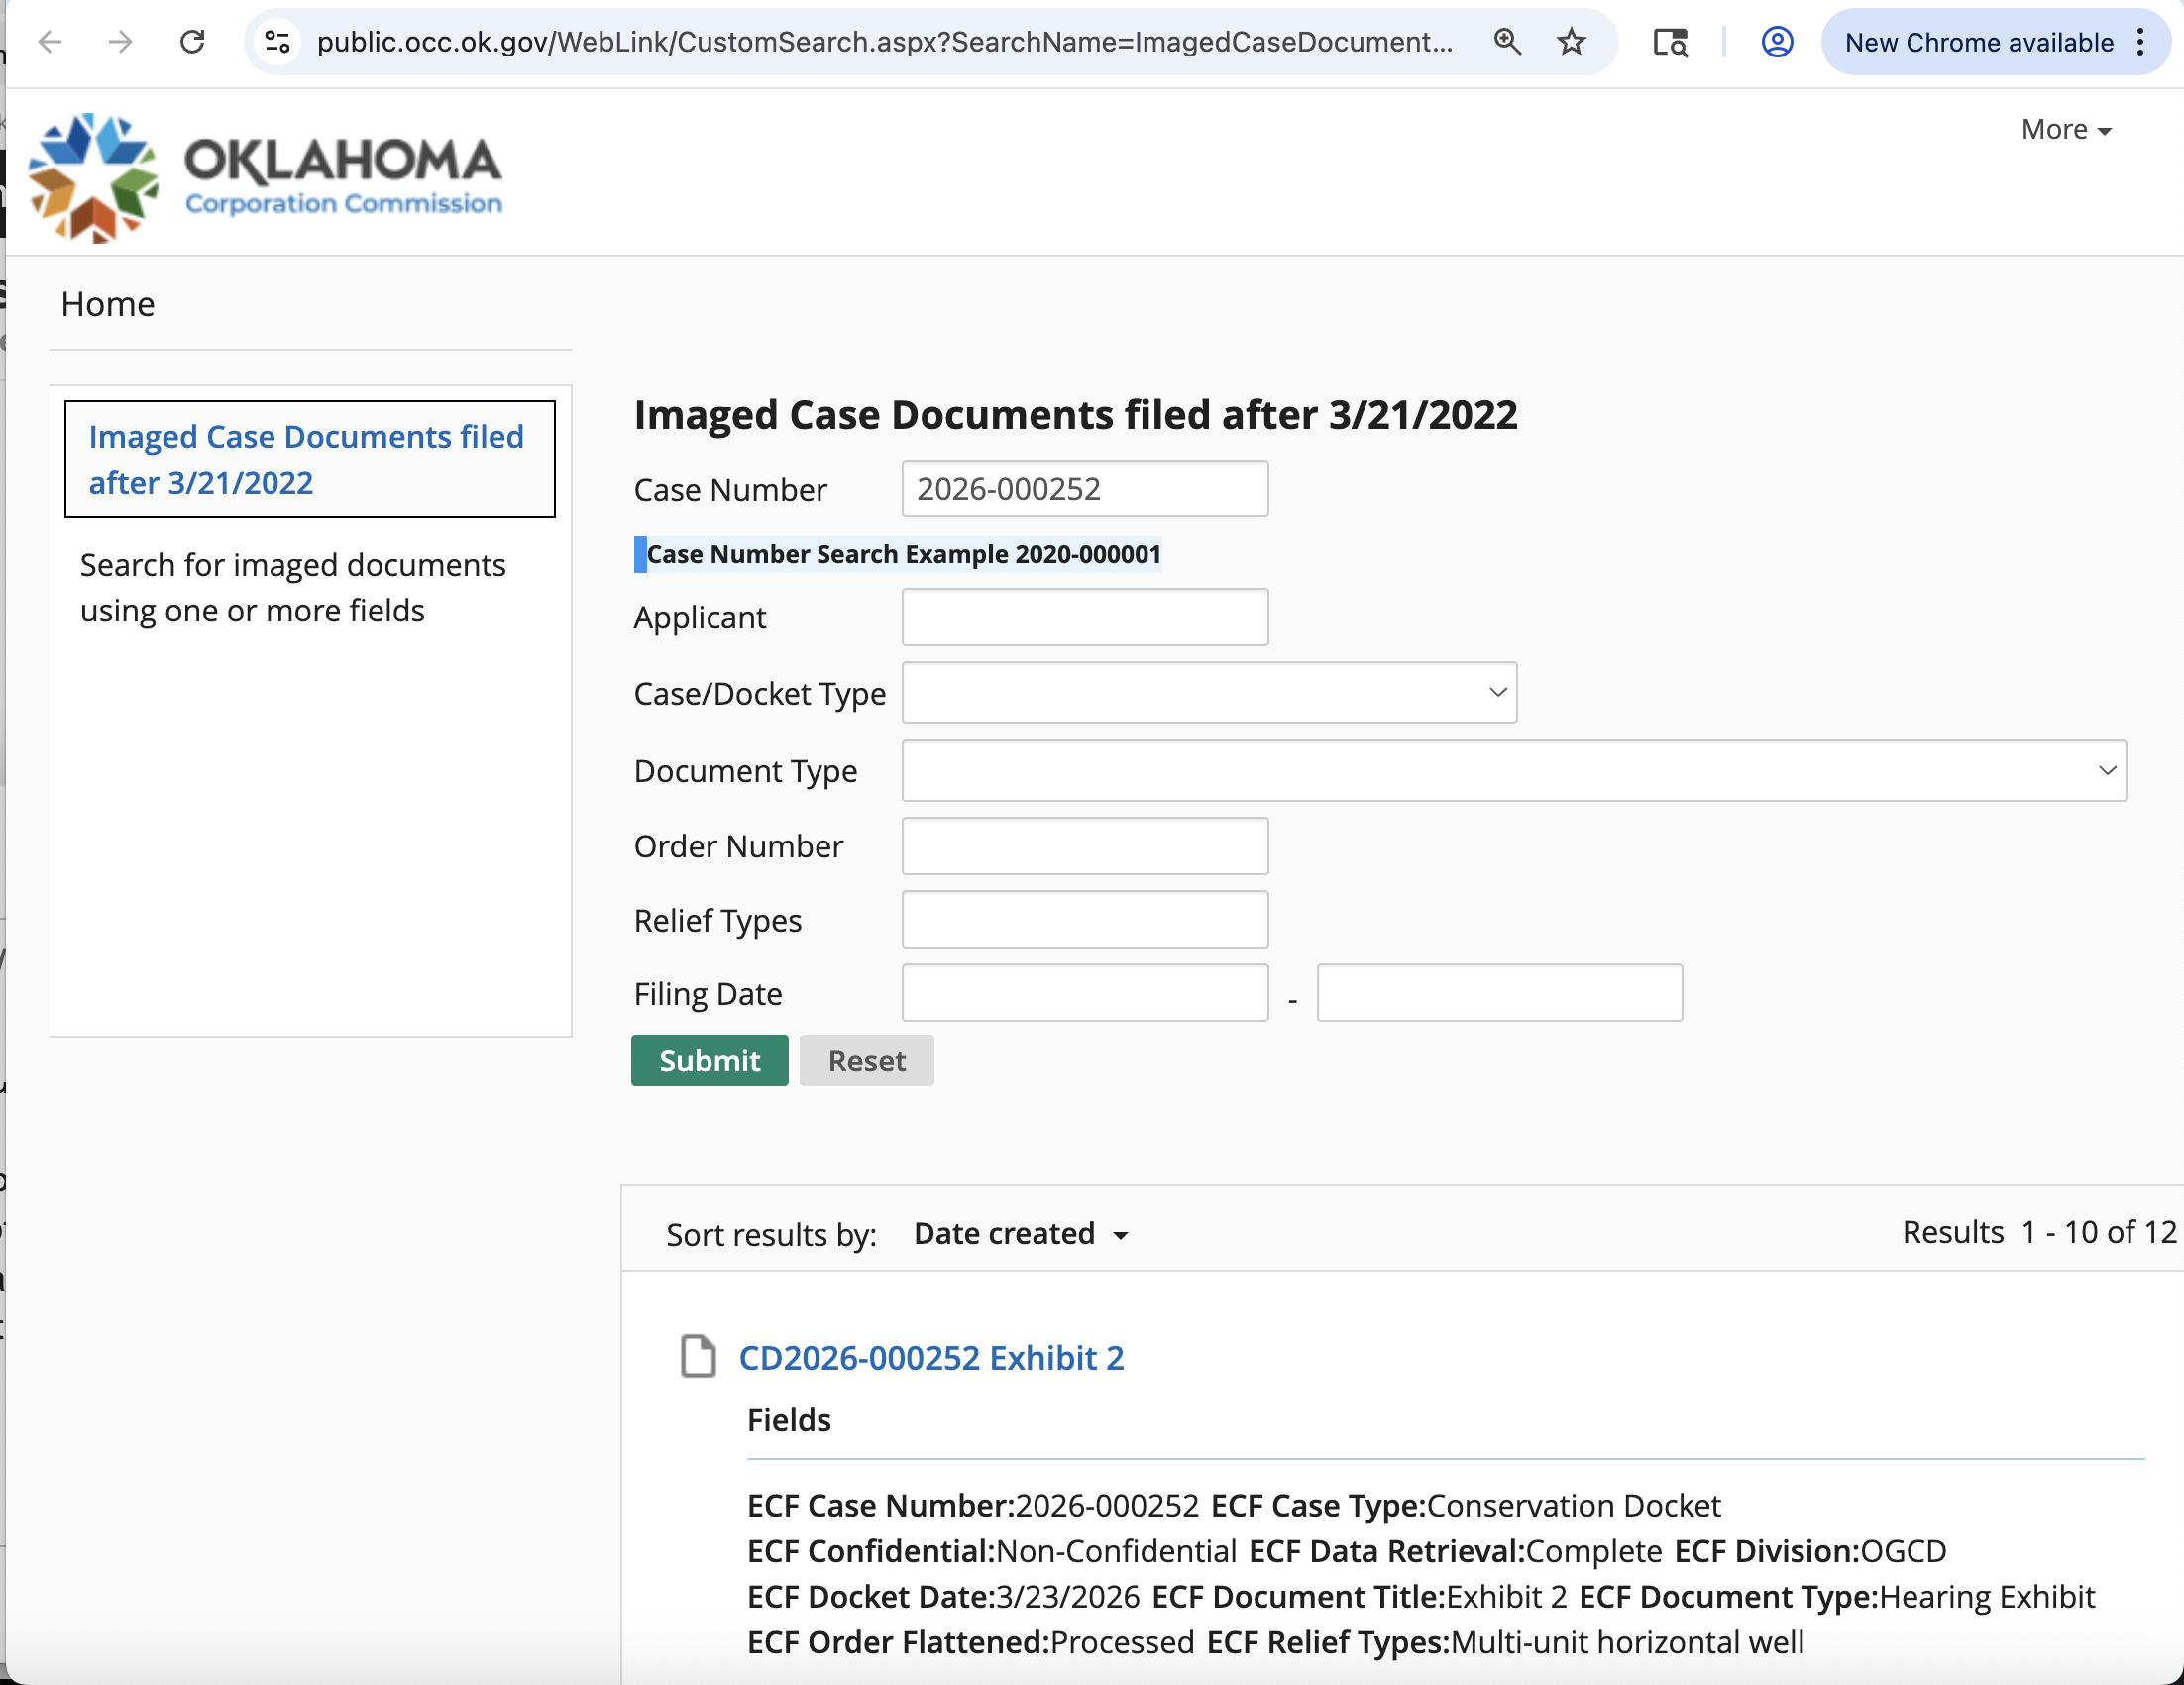Bookmark this page with the star icon
The image size is (2184, 1685).
click(1571, 42)
